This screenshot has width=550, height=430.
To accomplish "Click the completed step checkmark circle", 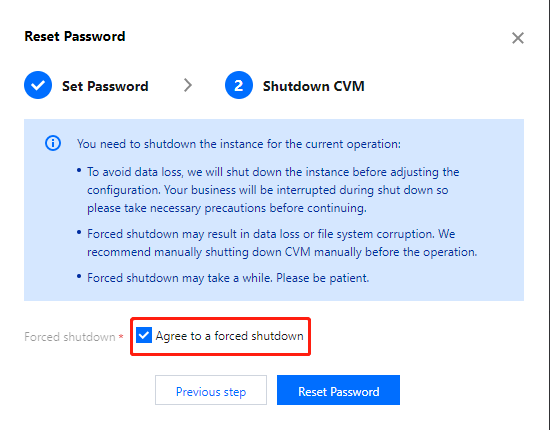I will pos(38,85).
